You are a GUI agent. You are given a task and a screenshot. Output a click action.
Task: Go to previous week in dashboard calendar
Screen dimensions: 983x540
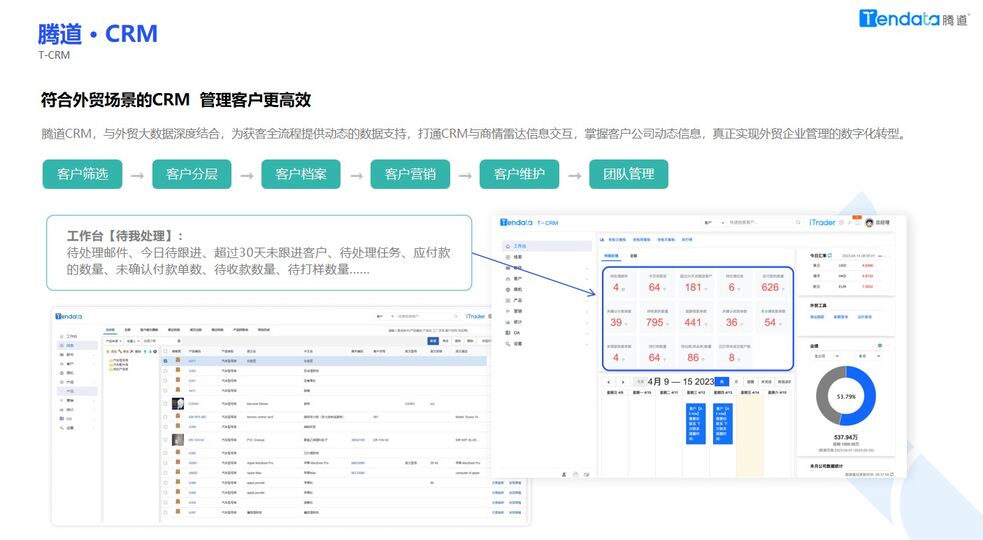(608, 381)
